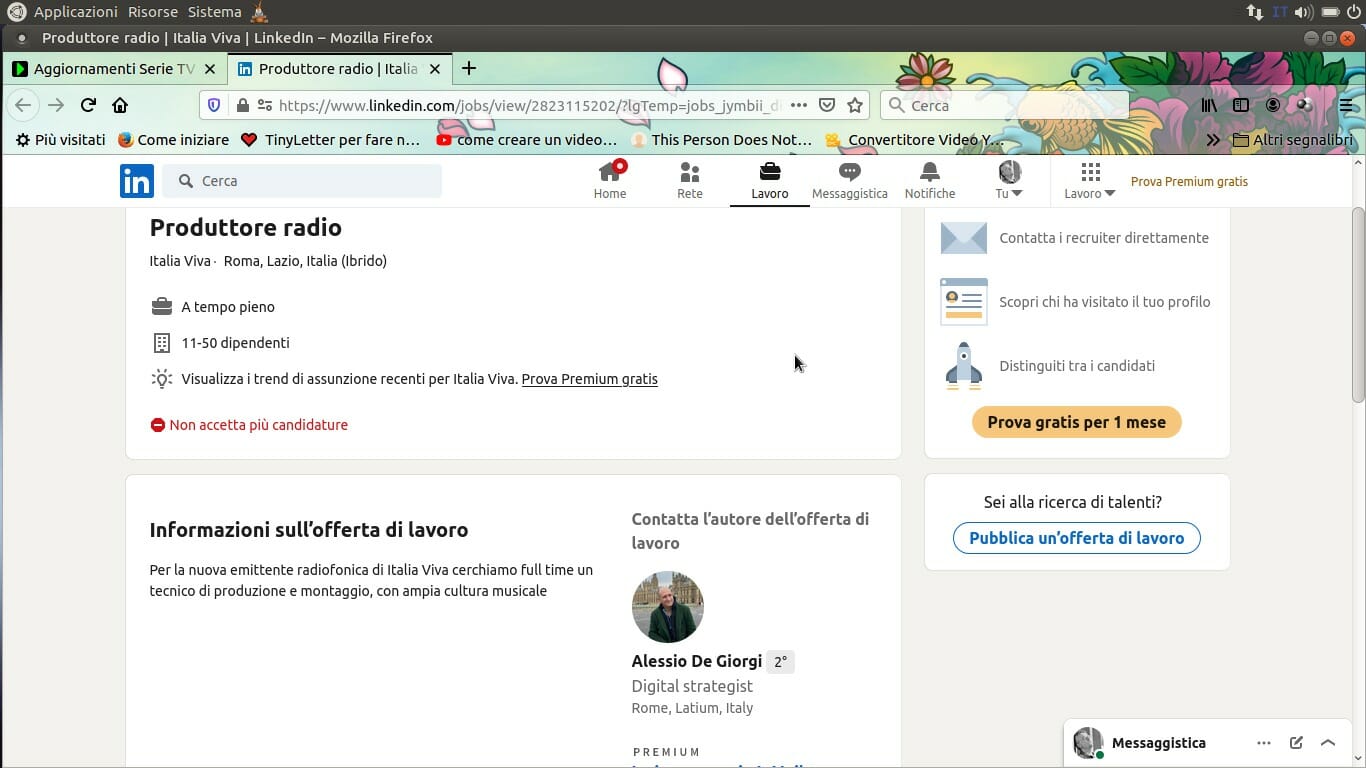Toggle Firefox sidebar view
Viewport: 1366px width, 768px height.
point(1241,105)
